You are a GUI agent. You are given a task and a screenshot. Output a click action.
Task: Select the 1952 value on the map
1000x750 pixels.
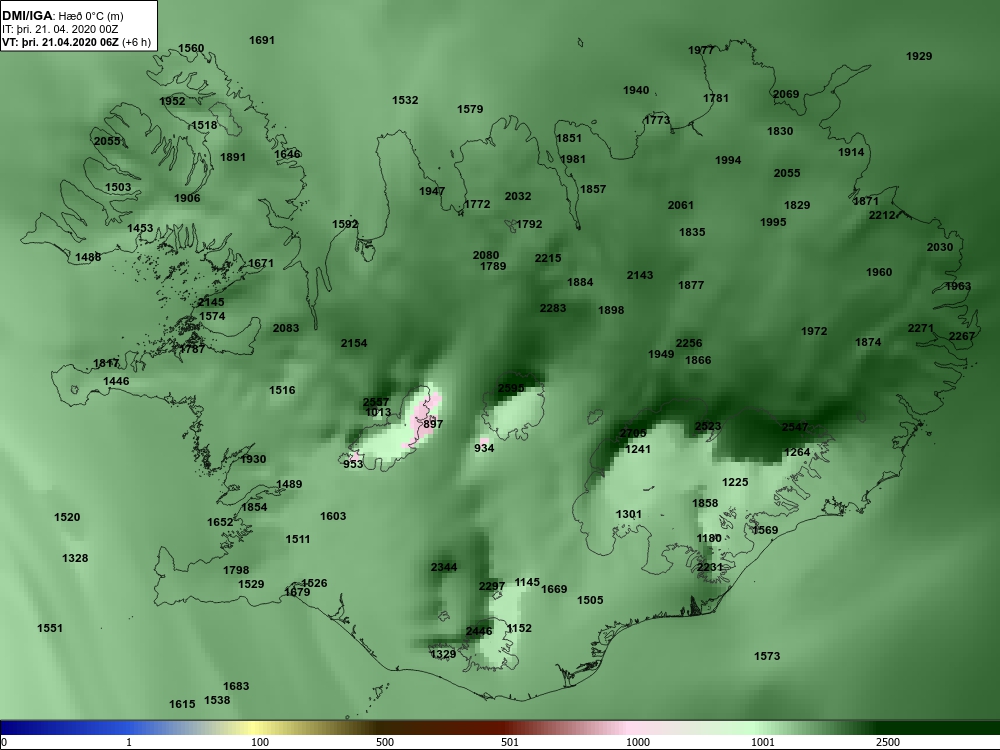[x=173, y=101]
